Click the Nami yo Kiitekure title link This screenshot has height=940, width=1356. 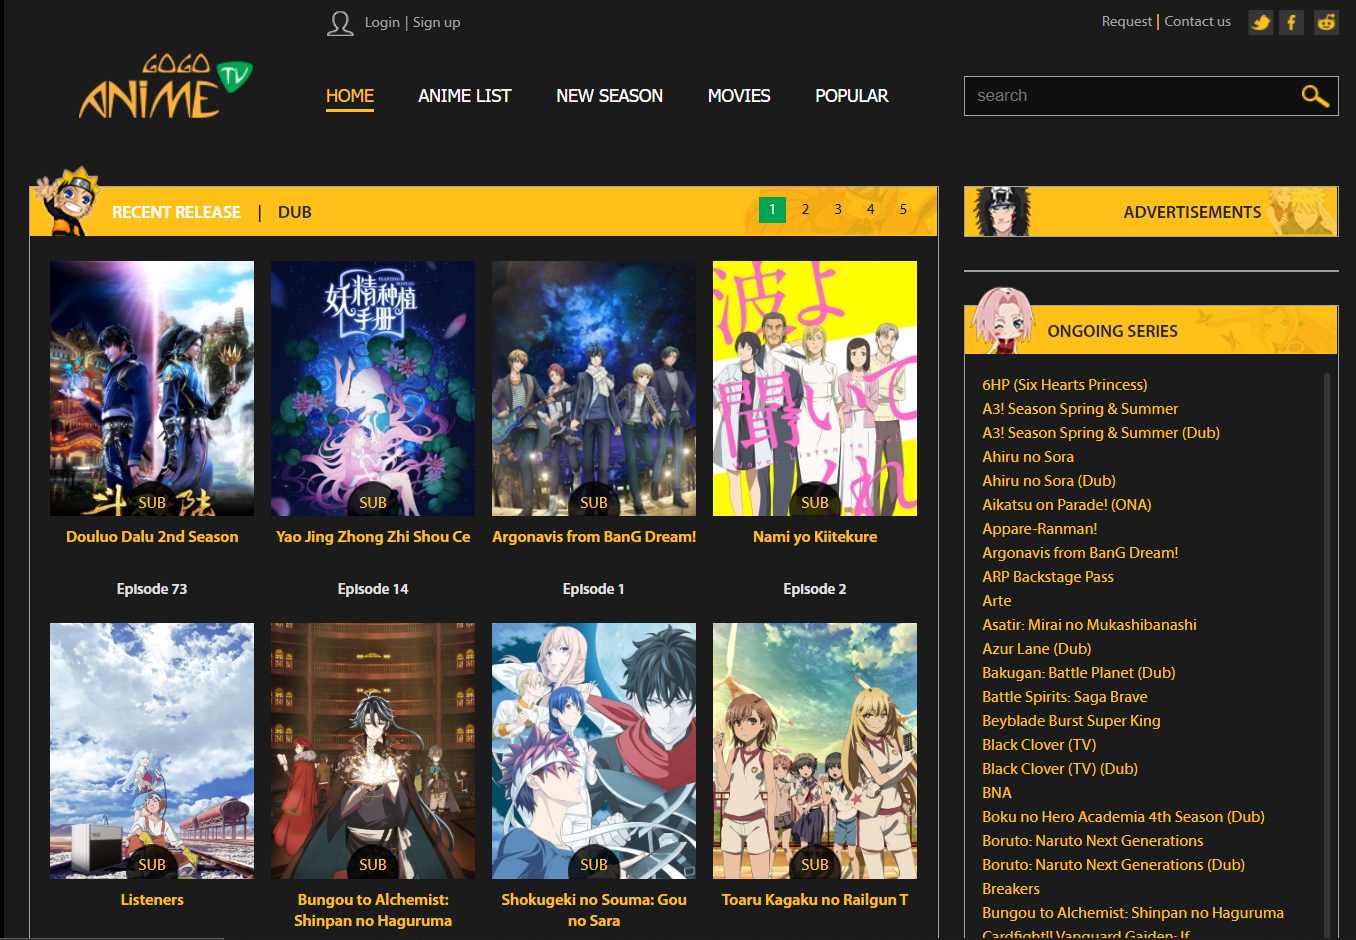point(815,537)
